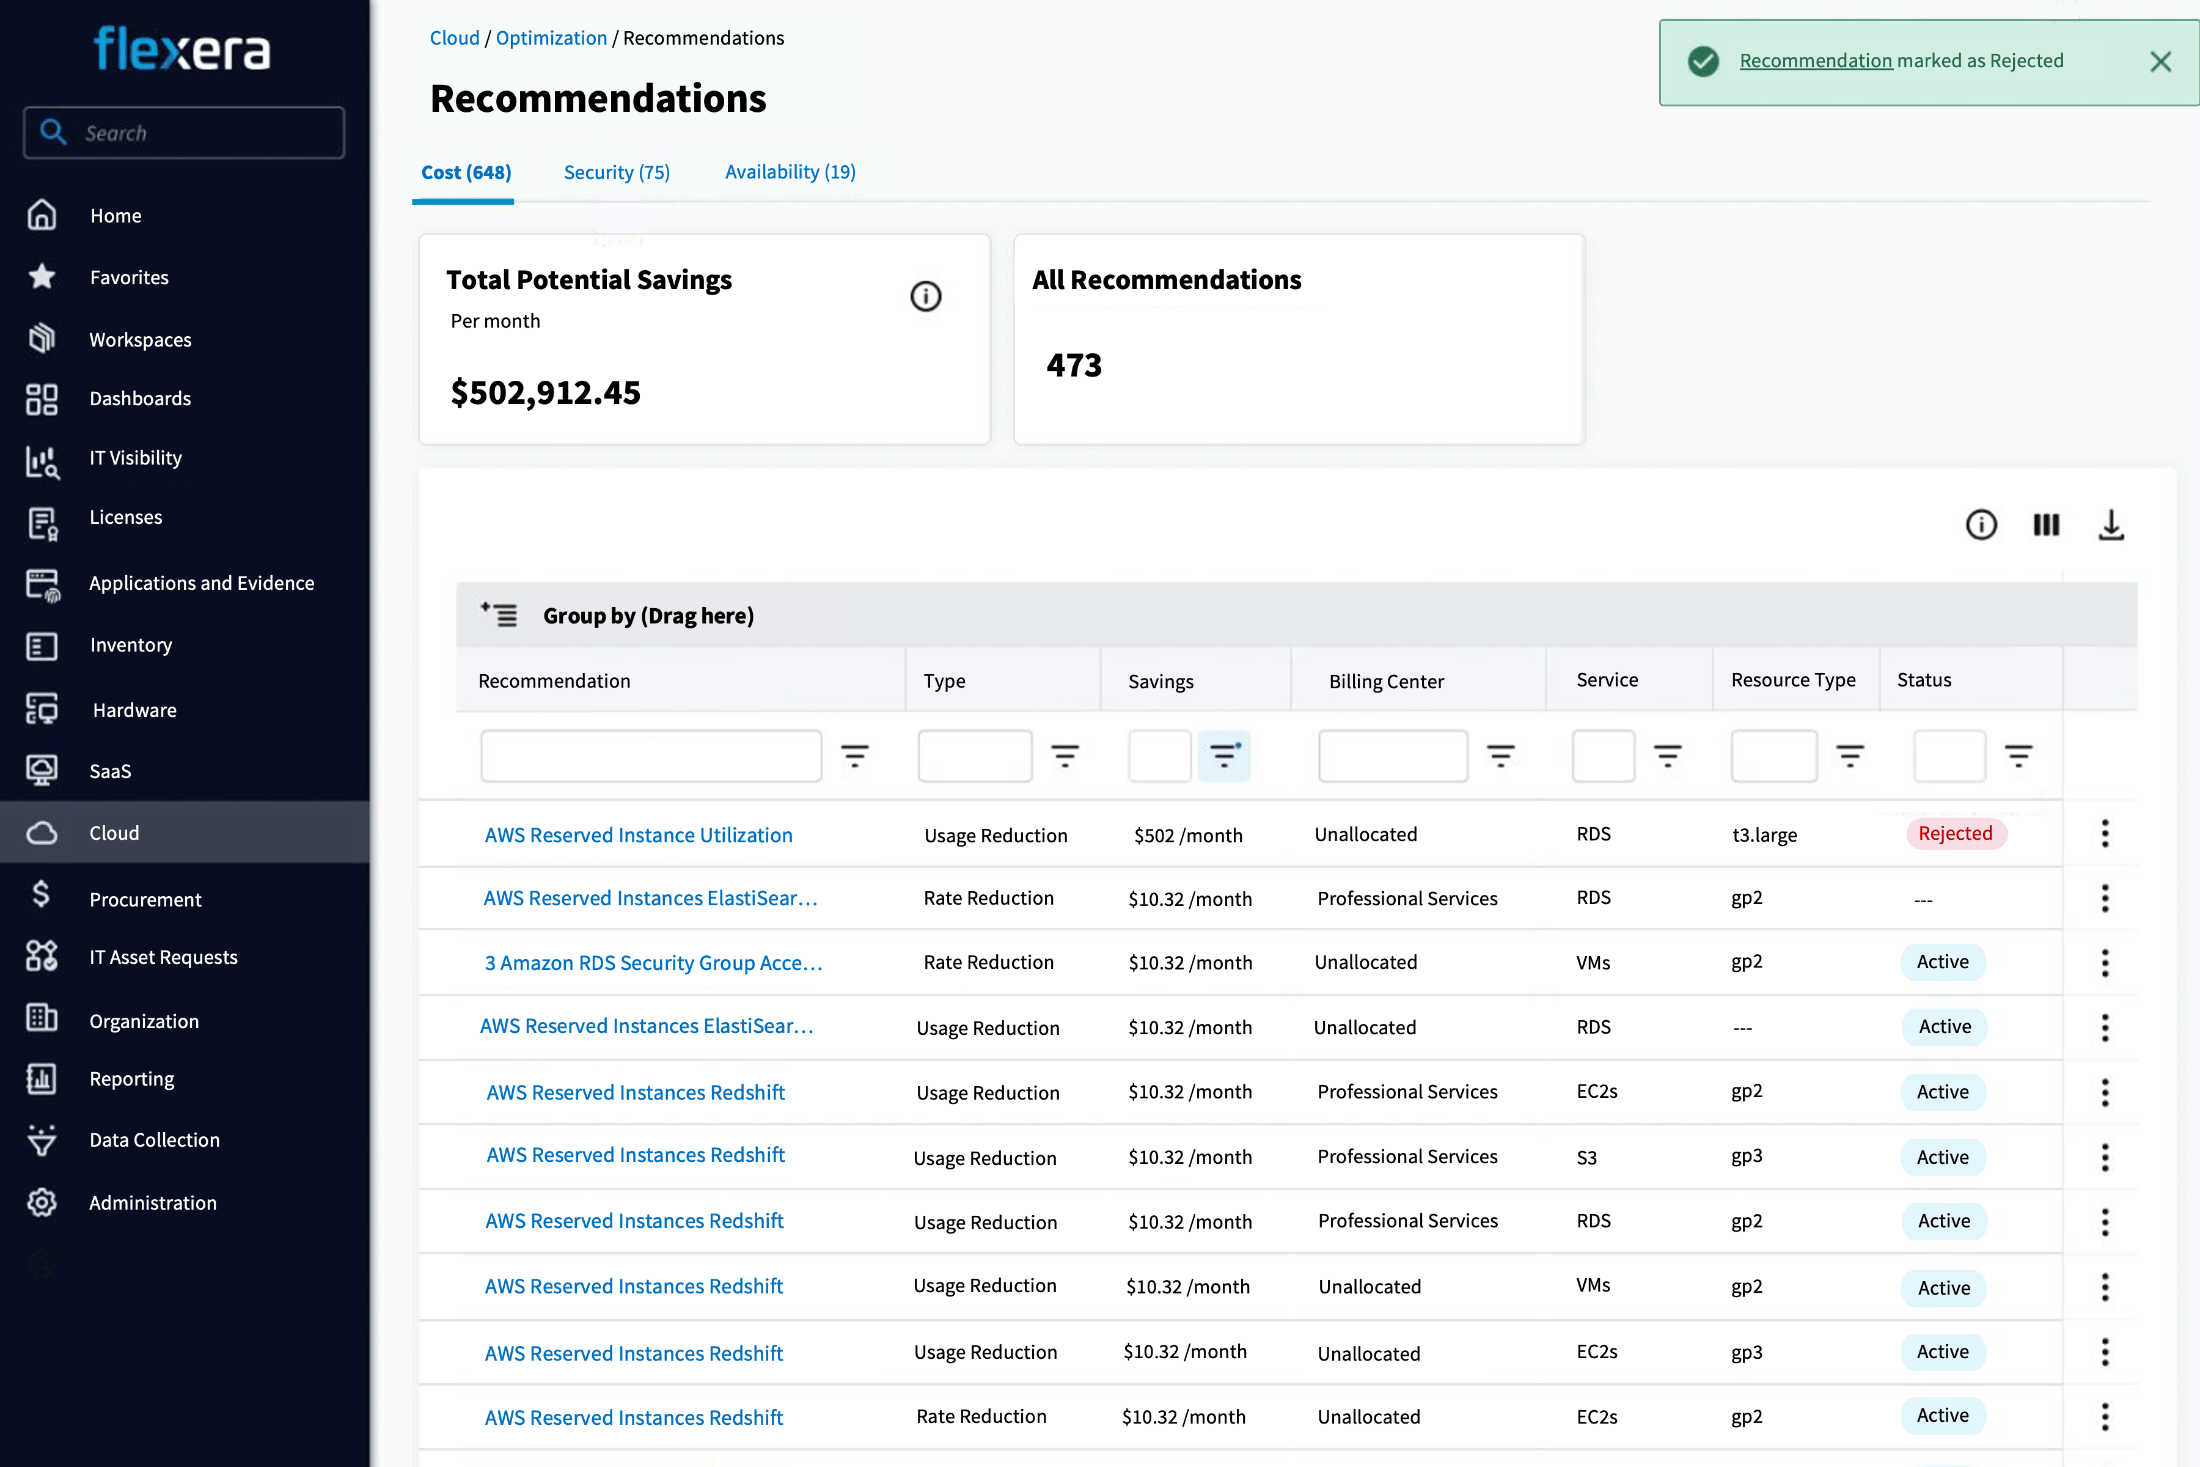Open Reporting in sidebar menu

pos(132,1079)
